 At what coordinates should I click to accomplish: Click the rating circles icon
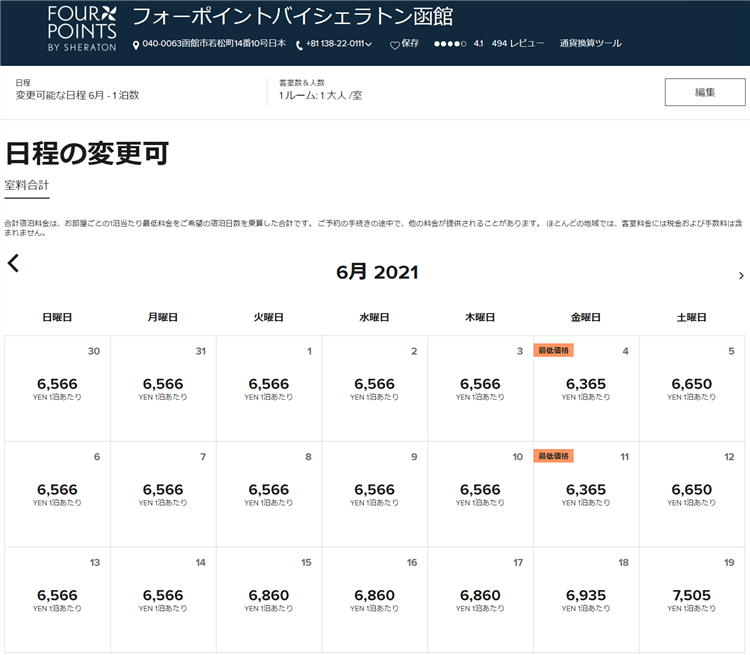(x=449, y=44)
